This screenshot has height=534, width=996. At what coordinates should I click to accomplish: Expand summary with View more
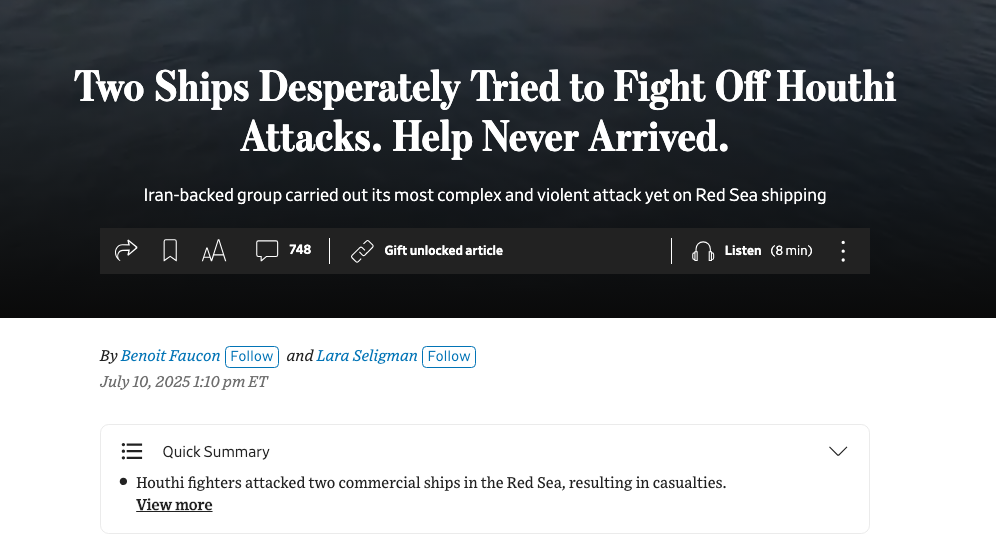(x=174, y=505)
